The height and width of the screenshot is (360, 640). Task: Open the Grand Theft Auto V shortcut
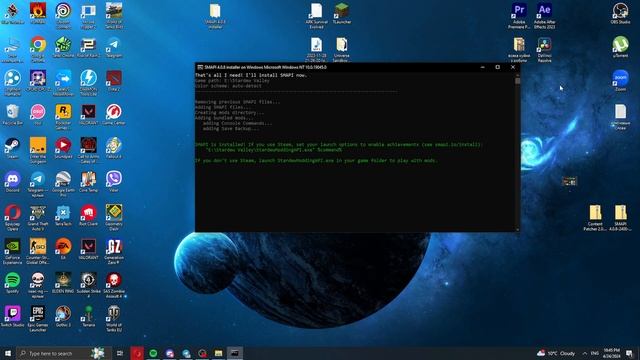[x=38, y=218]
